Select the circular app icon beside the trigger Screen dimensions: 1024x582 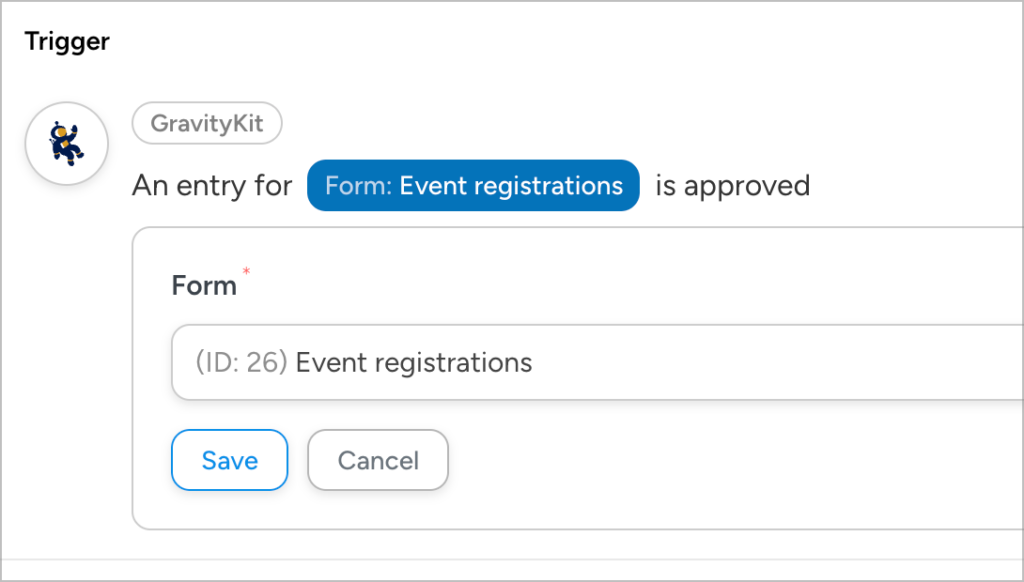(66, 143)
